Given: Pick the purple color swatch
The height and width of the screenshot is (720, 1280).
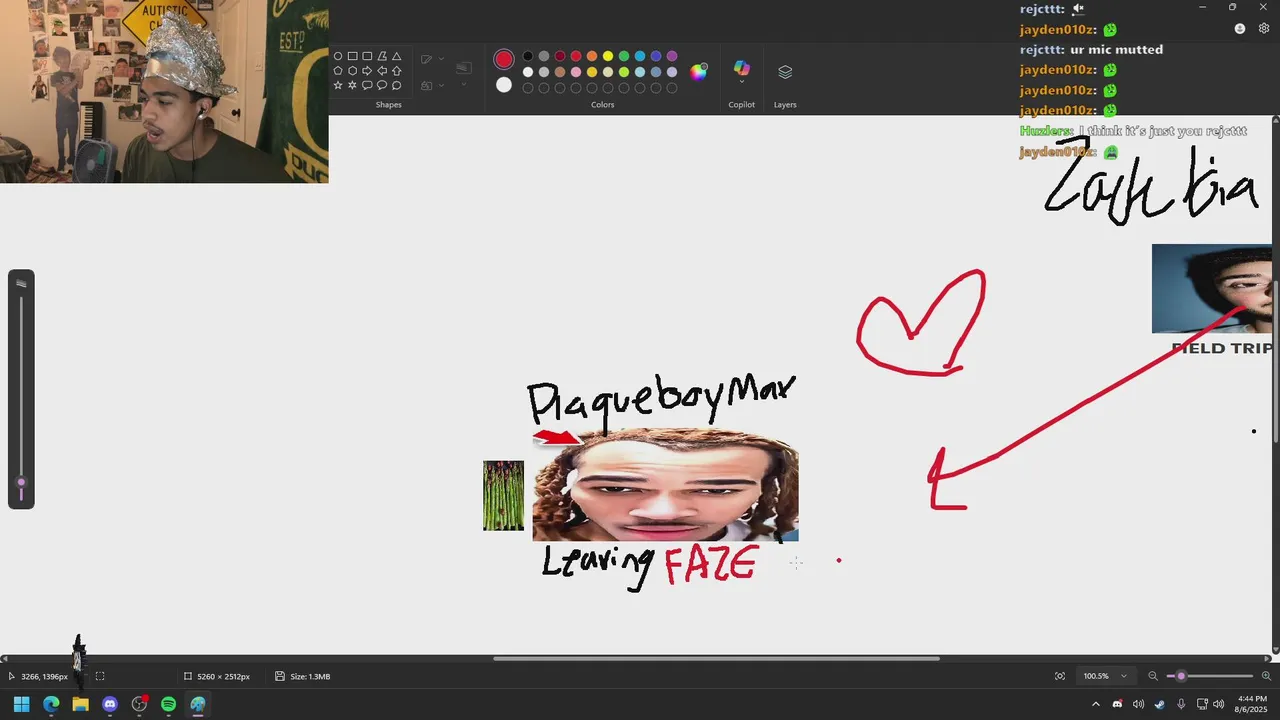Looking at the screenshot, I should (672, 56).
